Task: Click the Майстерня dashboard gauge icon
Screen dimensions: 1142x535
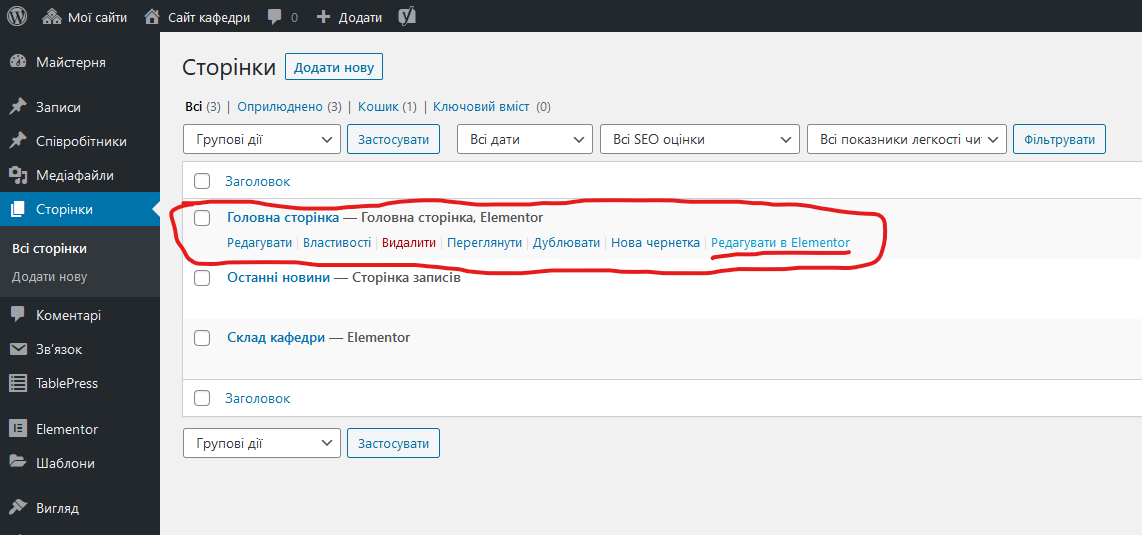Action: coord(18,63)
